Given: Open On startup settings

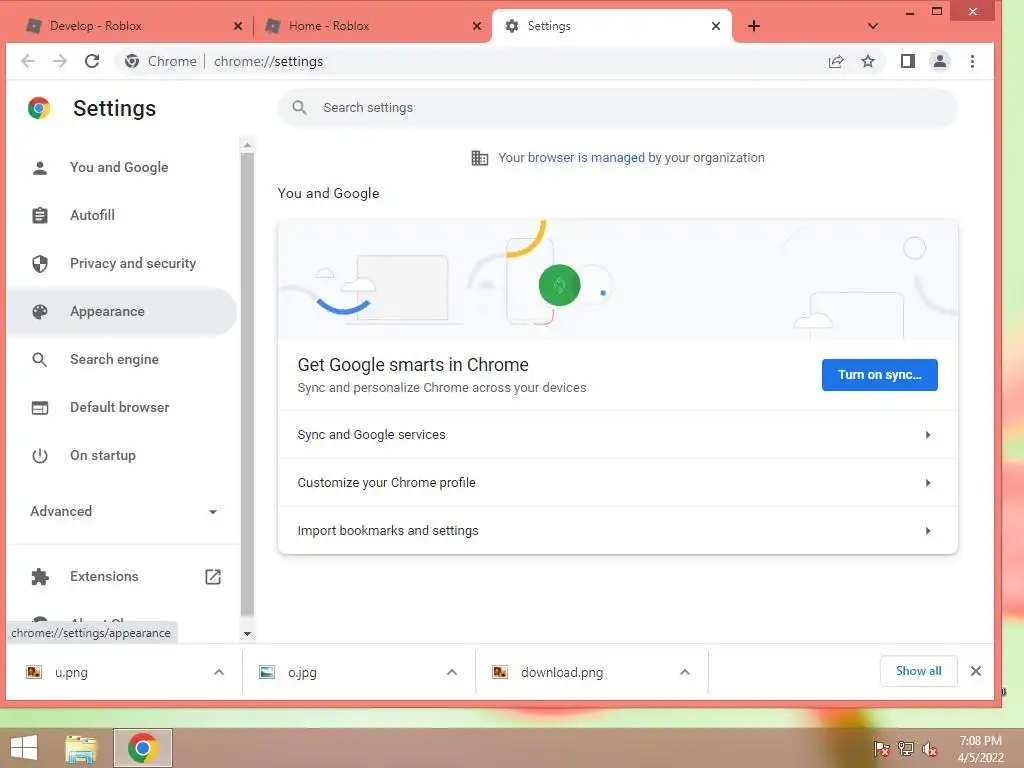Looking at the screenshot, I should [122, 456].
